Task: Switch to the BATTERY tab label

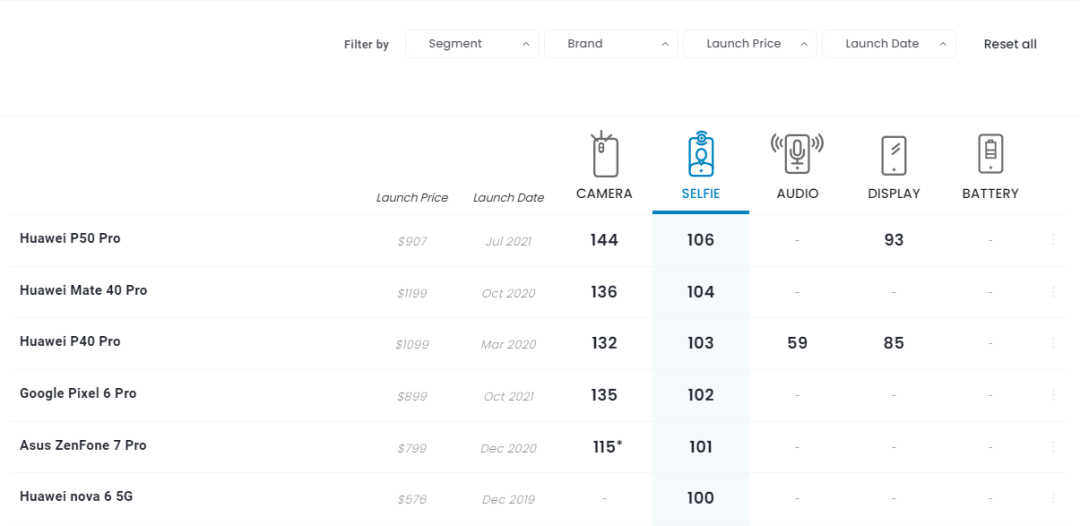Action: click(990, 194)
